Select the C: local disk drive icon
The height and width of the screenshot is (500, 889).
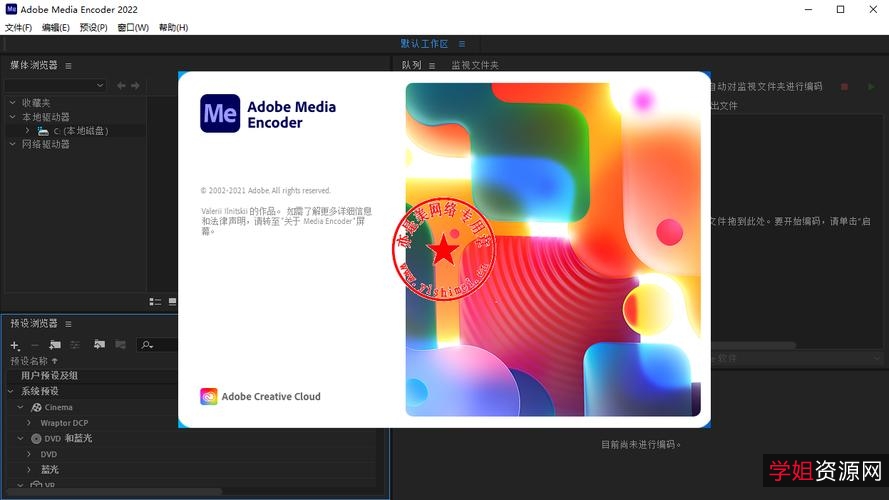click(43, 131)
